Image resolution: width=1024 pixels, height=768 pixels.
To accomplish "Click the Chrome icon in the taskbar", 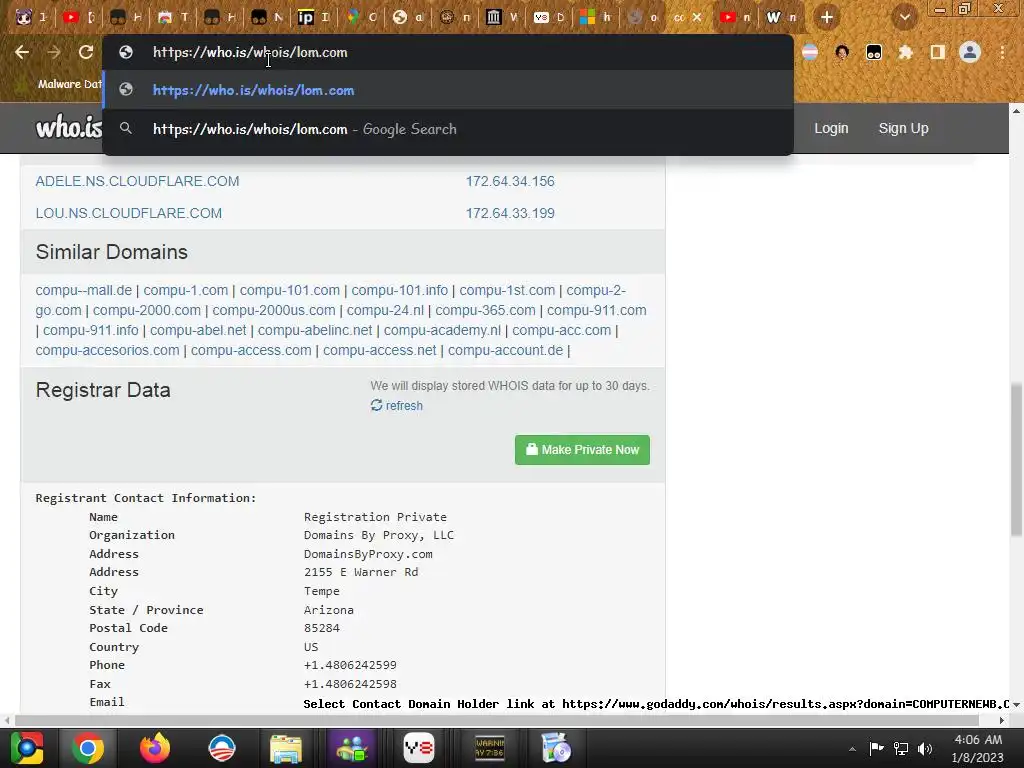I will [88, 748].
